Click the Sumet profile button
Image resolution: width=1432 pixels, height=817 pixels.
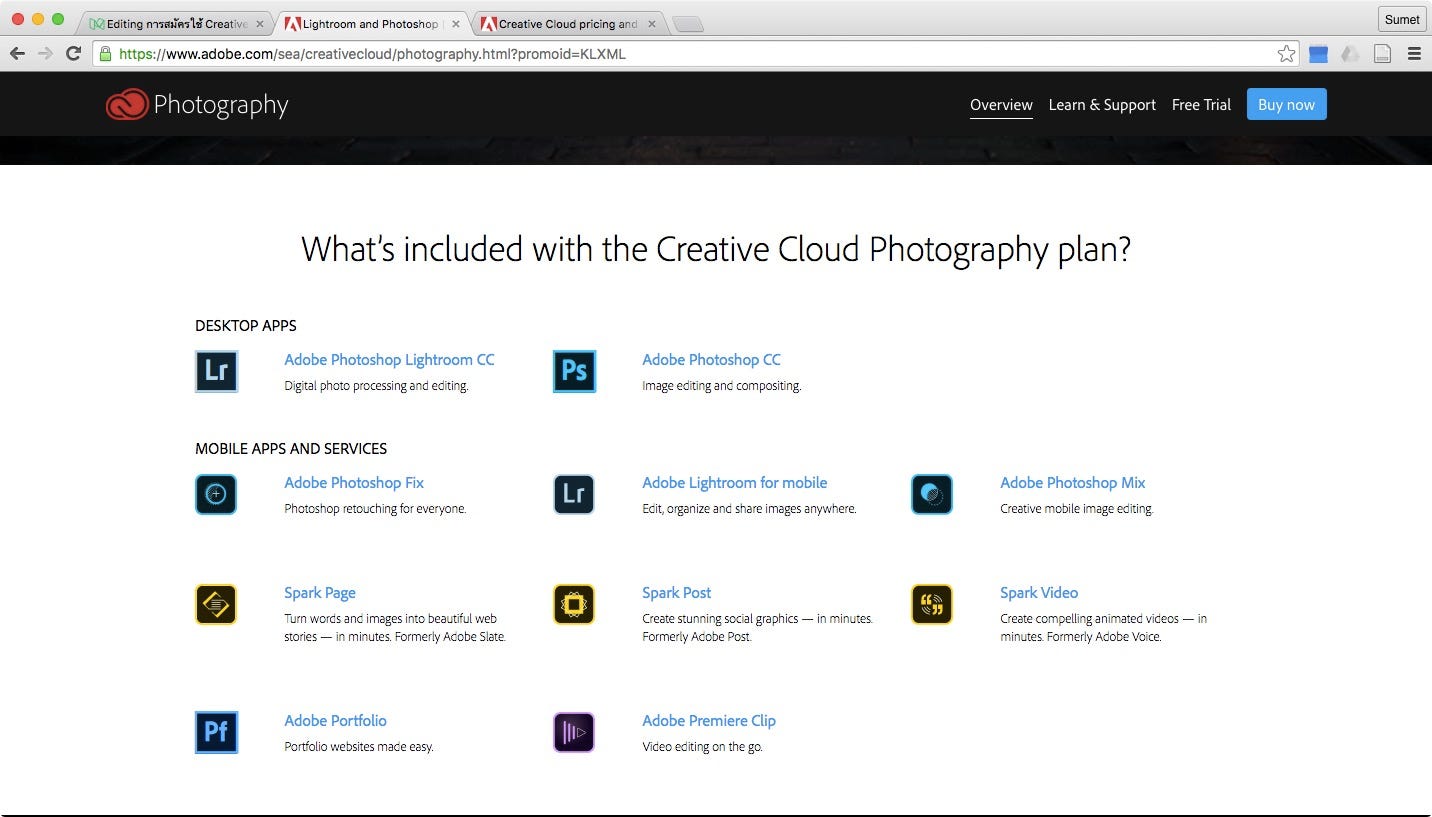pyautogui.click(x=1402, y=19)
